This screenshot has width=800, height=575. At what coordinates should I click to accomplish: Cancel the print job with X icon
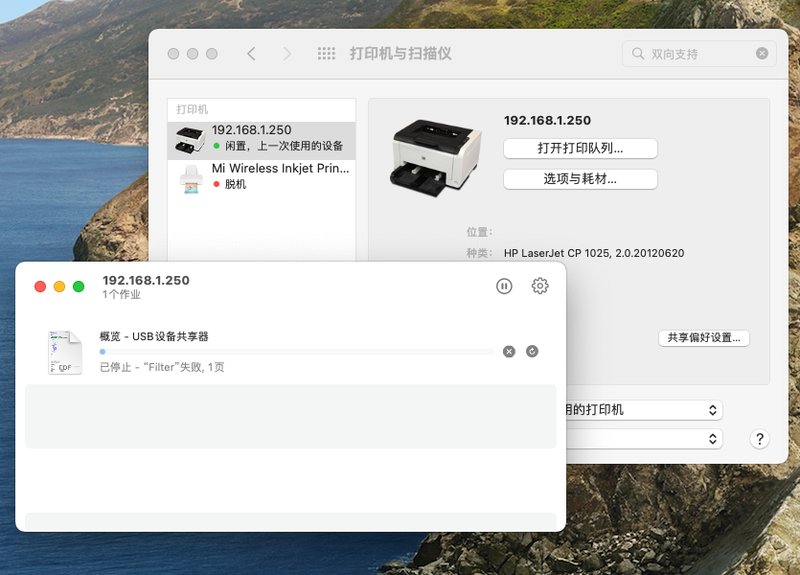coord(509,351)
